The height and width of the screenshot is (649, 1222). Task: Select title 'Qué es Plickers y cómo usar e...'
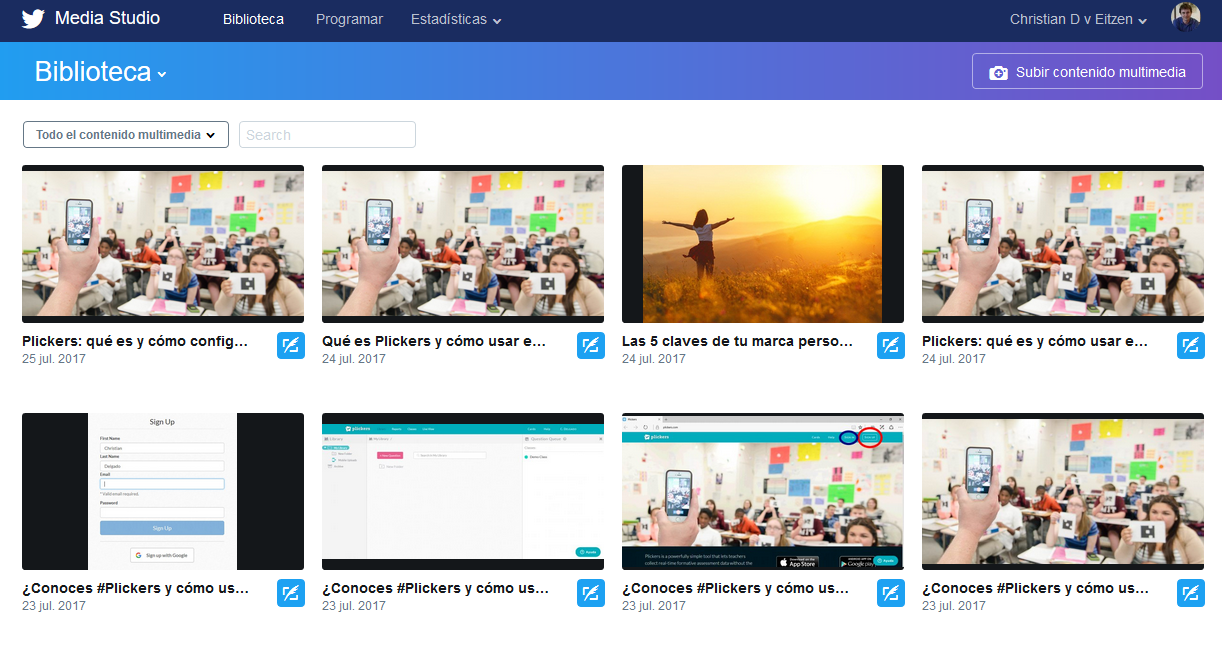[x=434, y=341]
